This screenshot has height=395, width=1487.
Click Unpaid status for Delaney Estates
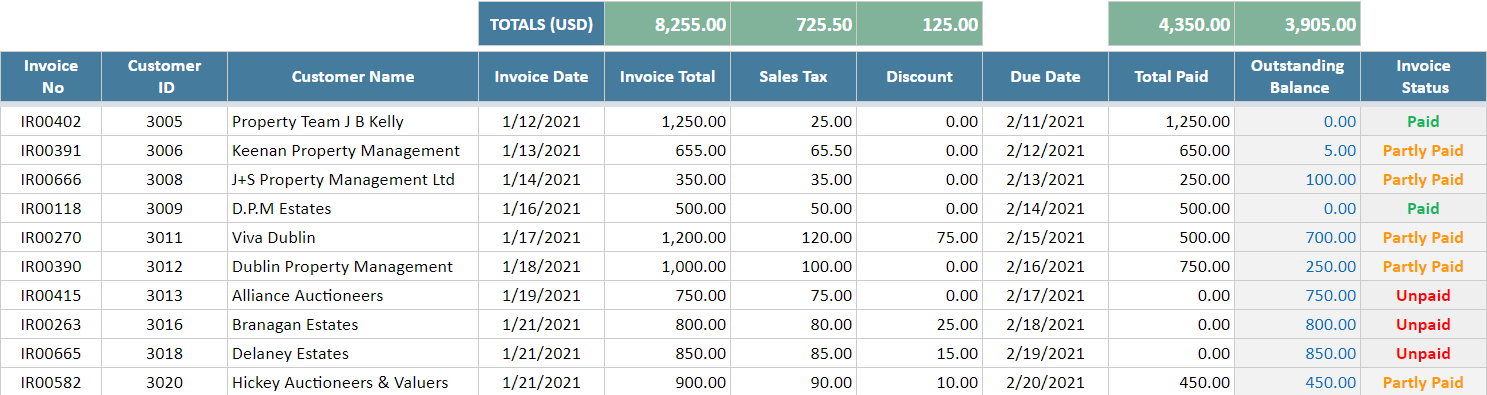(1423, 354)
